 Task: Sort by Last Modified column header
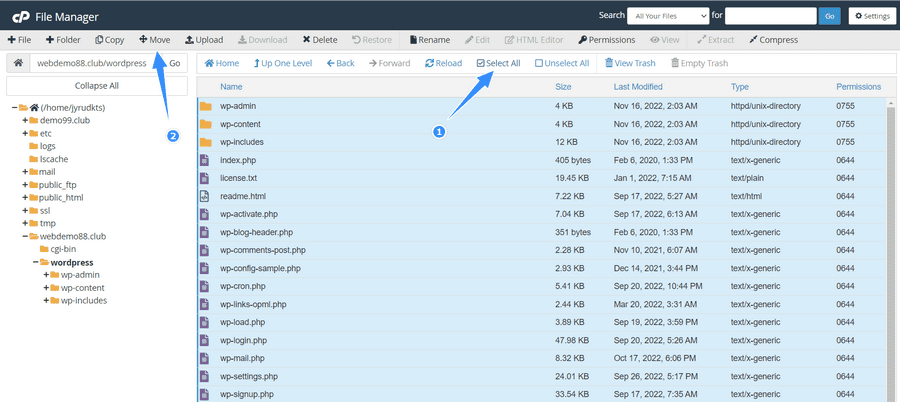click(x=638, y=87)
